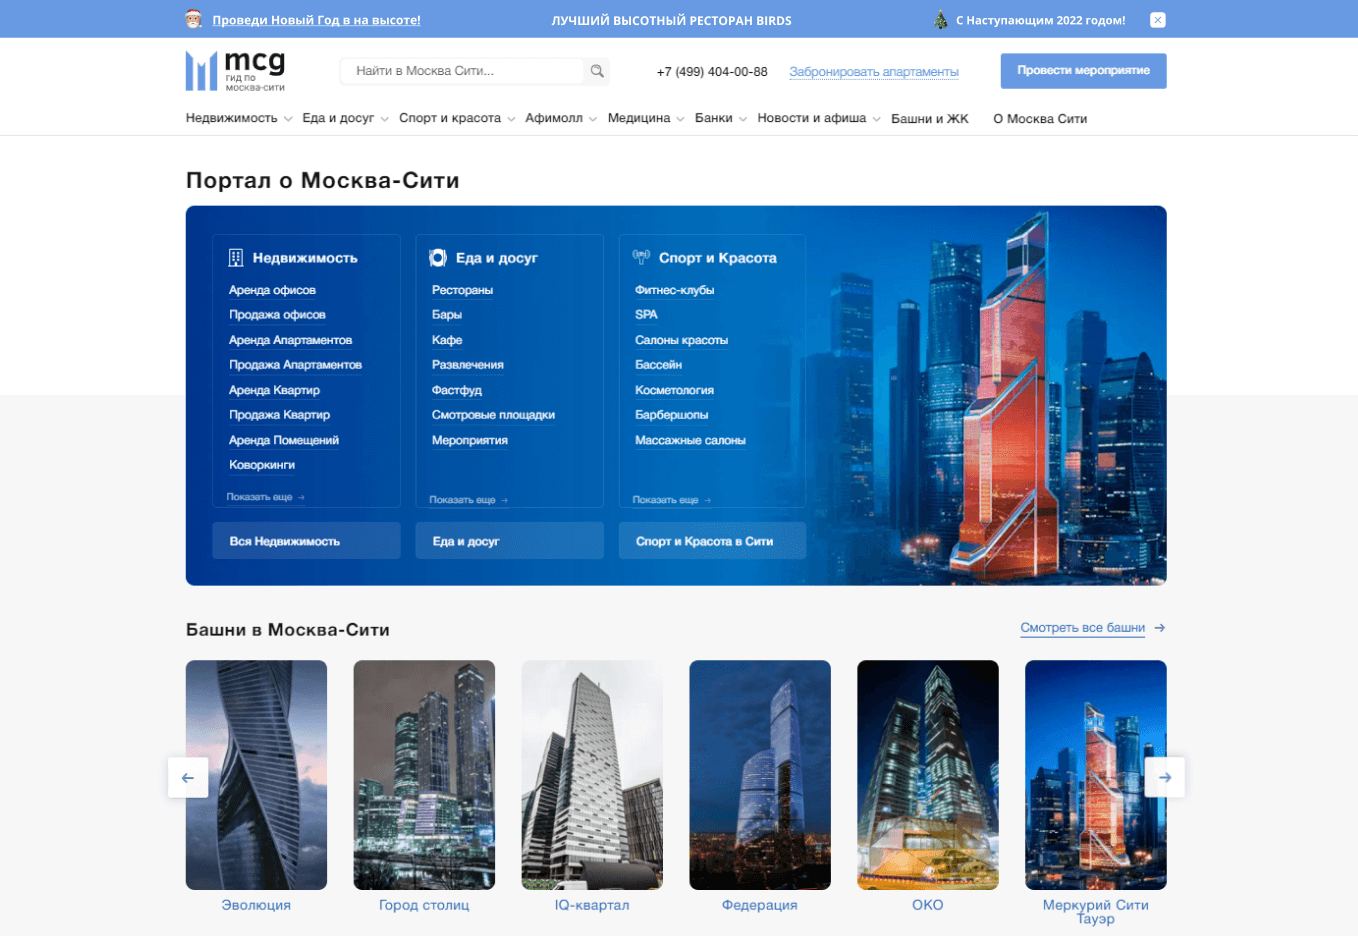Open the Эволюция tower thumbnail
The height and width of the screenshot is (936, 1358).
[x=256, y=774]
